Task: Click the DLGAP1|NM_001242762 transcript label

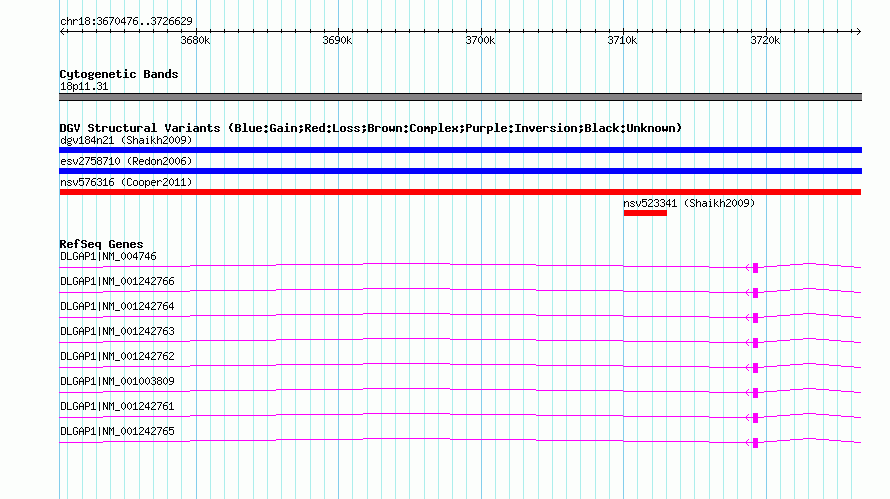Action: point(117,356)
